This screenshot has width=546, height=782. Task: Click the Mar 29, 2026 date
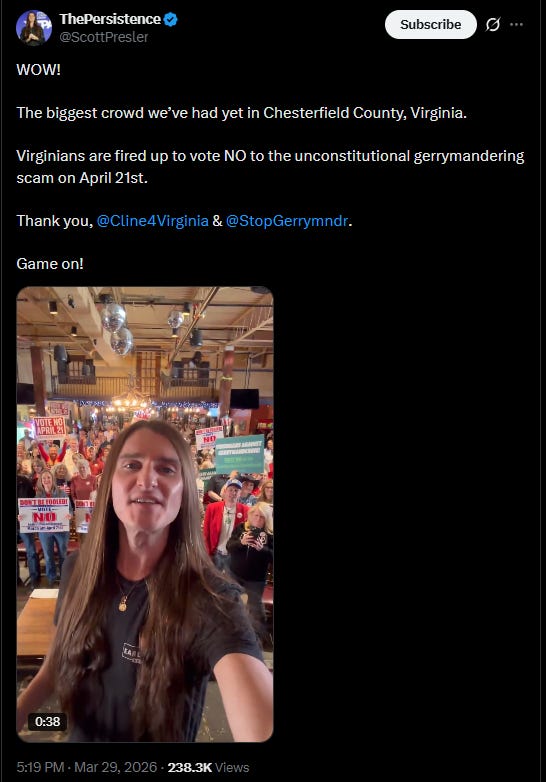coord(116,767)
